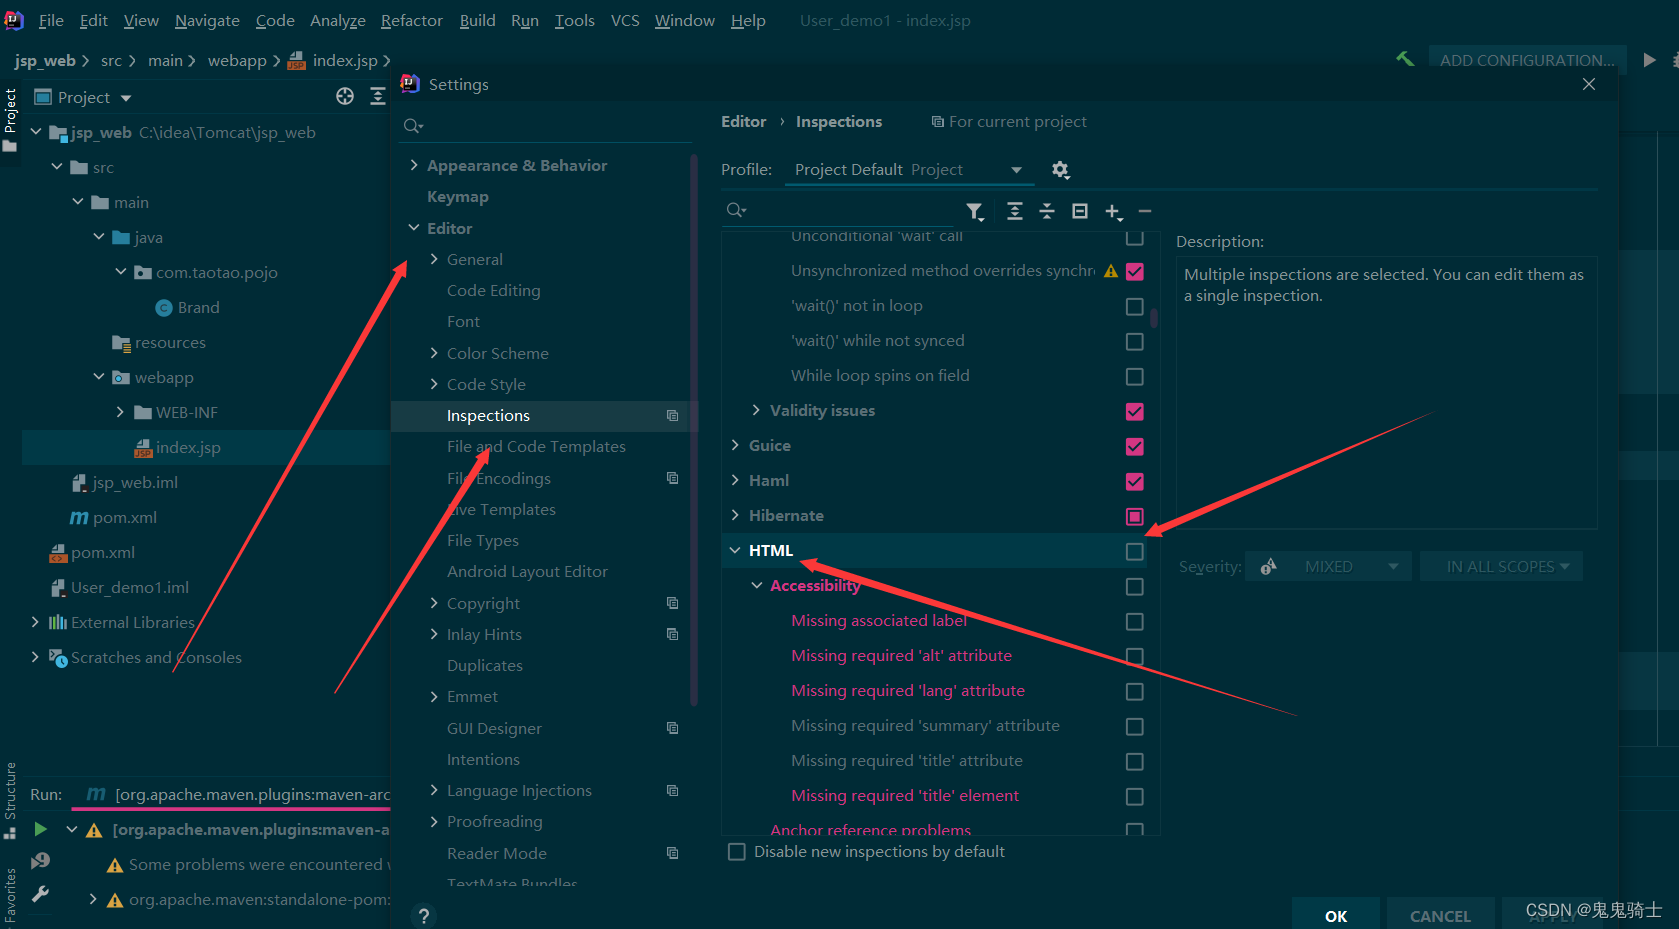Image resolution: width=1679 pixels, height=929 pixels.
Task: Open the Profile dropdown Project Default
Action: click(x=907, y=170)
